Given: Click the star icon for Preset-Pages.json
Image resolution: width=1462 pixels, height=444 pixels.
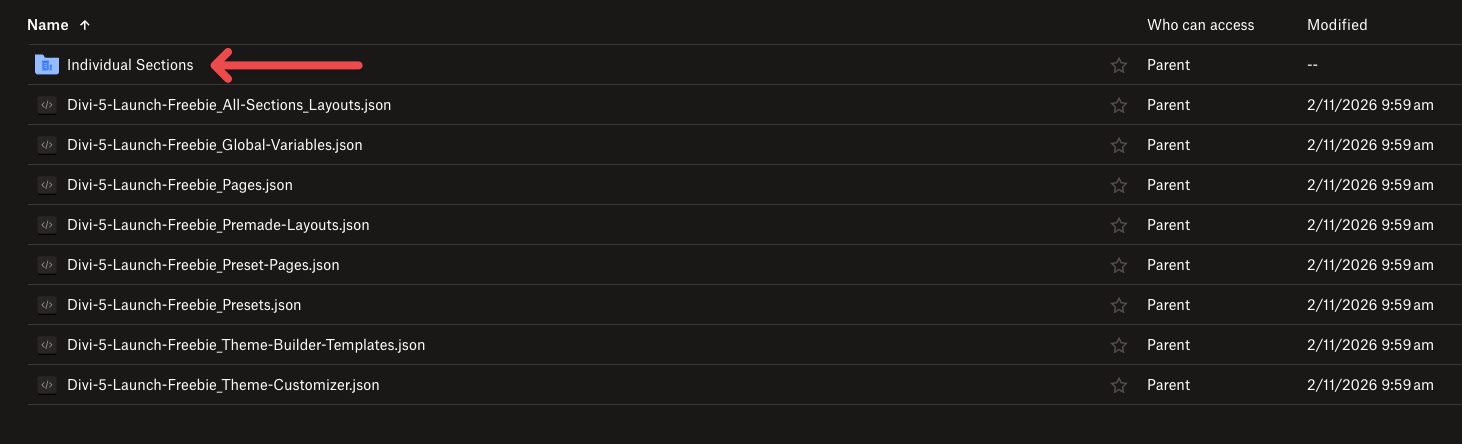Looking at the screenshot, I should click(1119, 265).
